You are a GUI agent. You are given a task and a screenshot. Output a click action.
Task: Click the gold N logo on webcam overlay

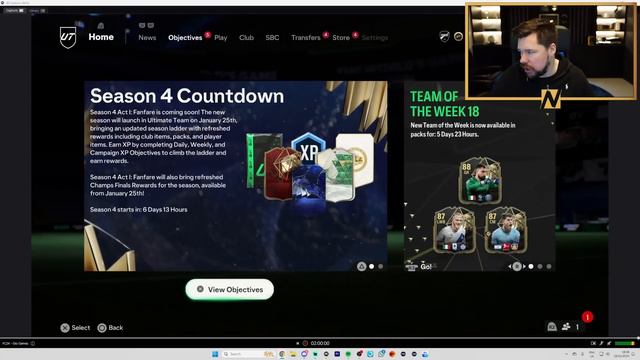[x=551, y=98]
